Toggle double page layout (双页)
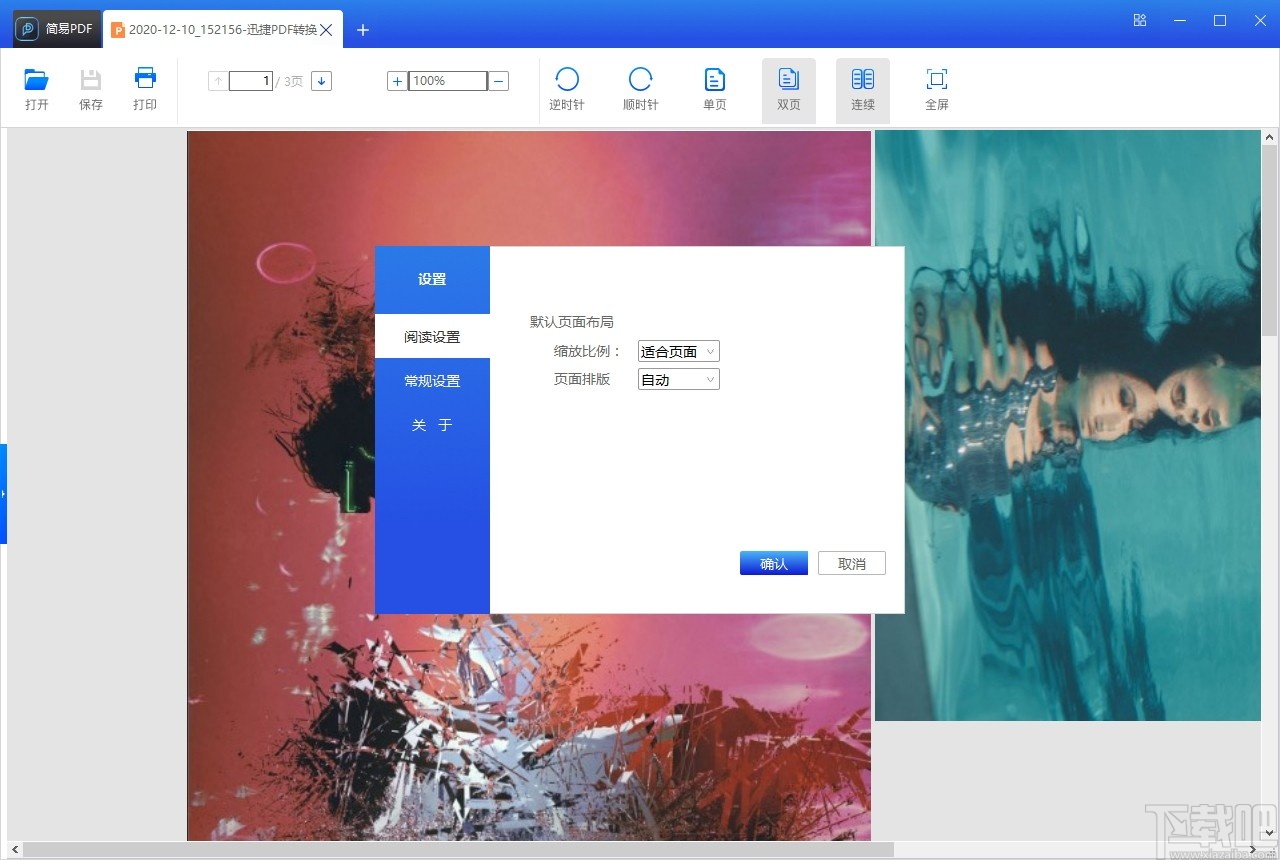Screen dimensions: 1280x860 788,88
